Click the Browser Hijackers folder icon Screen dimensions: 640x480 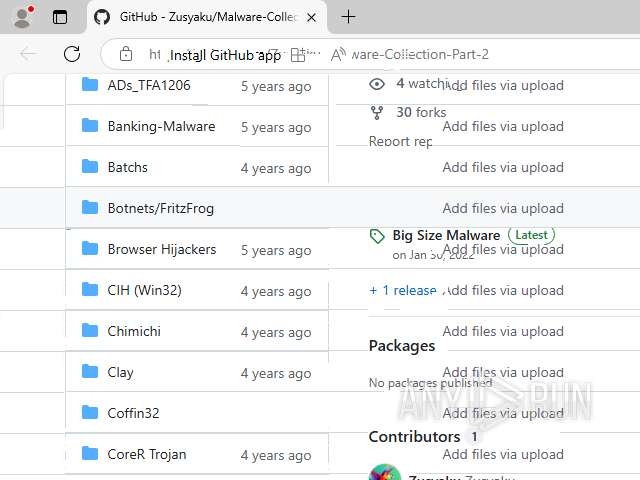[90, 249]
